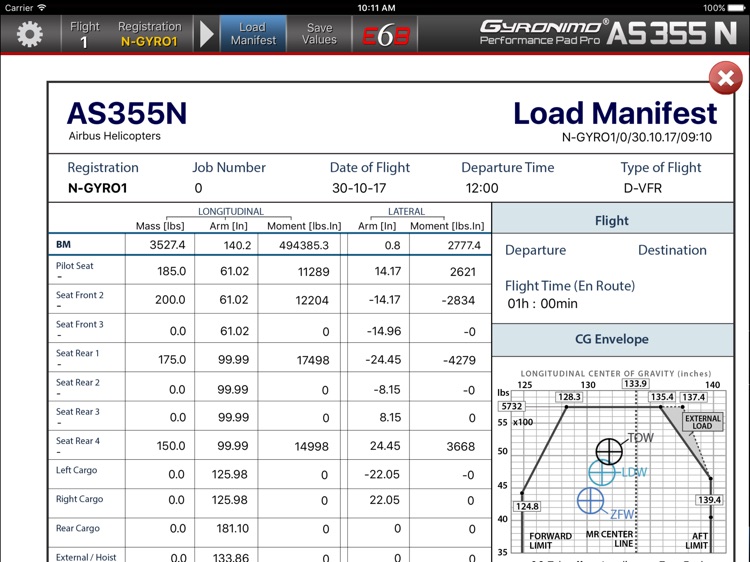Tap Rear Cargo arm 181.10
The width and height of the screenshot is (750, 562).
point(232,528)
